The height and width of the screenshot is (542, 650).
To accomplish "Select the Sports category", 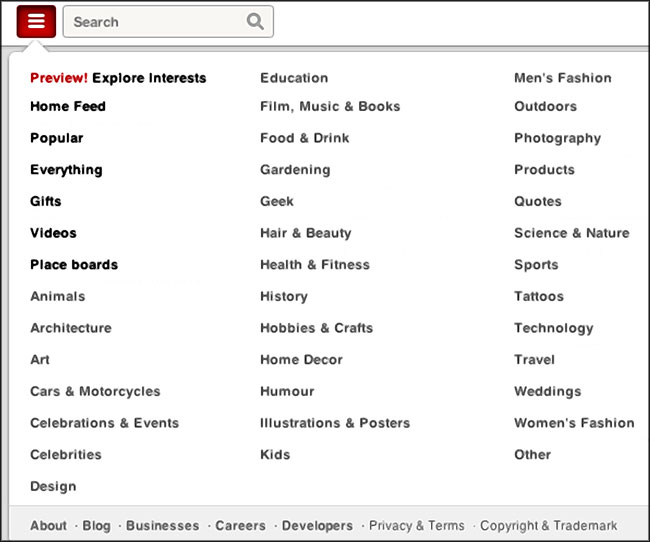I will [536, 265].
